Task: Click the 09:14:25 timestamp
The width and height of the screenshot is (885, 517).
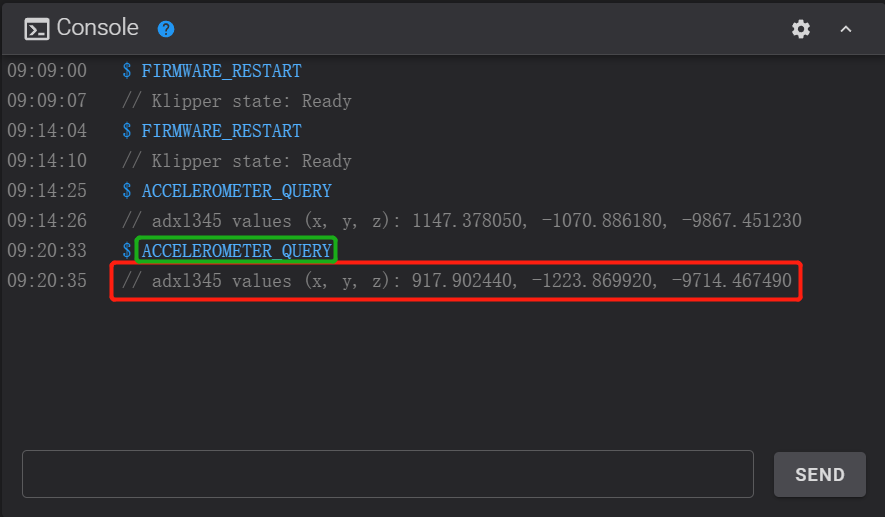Action: 47,191
